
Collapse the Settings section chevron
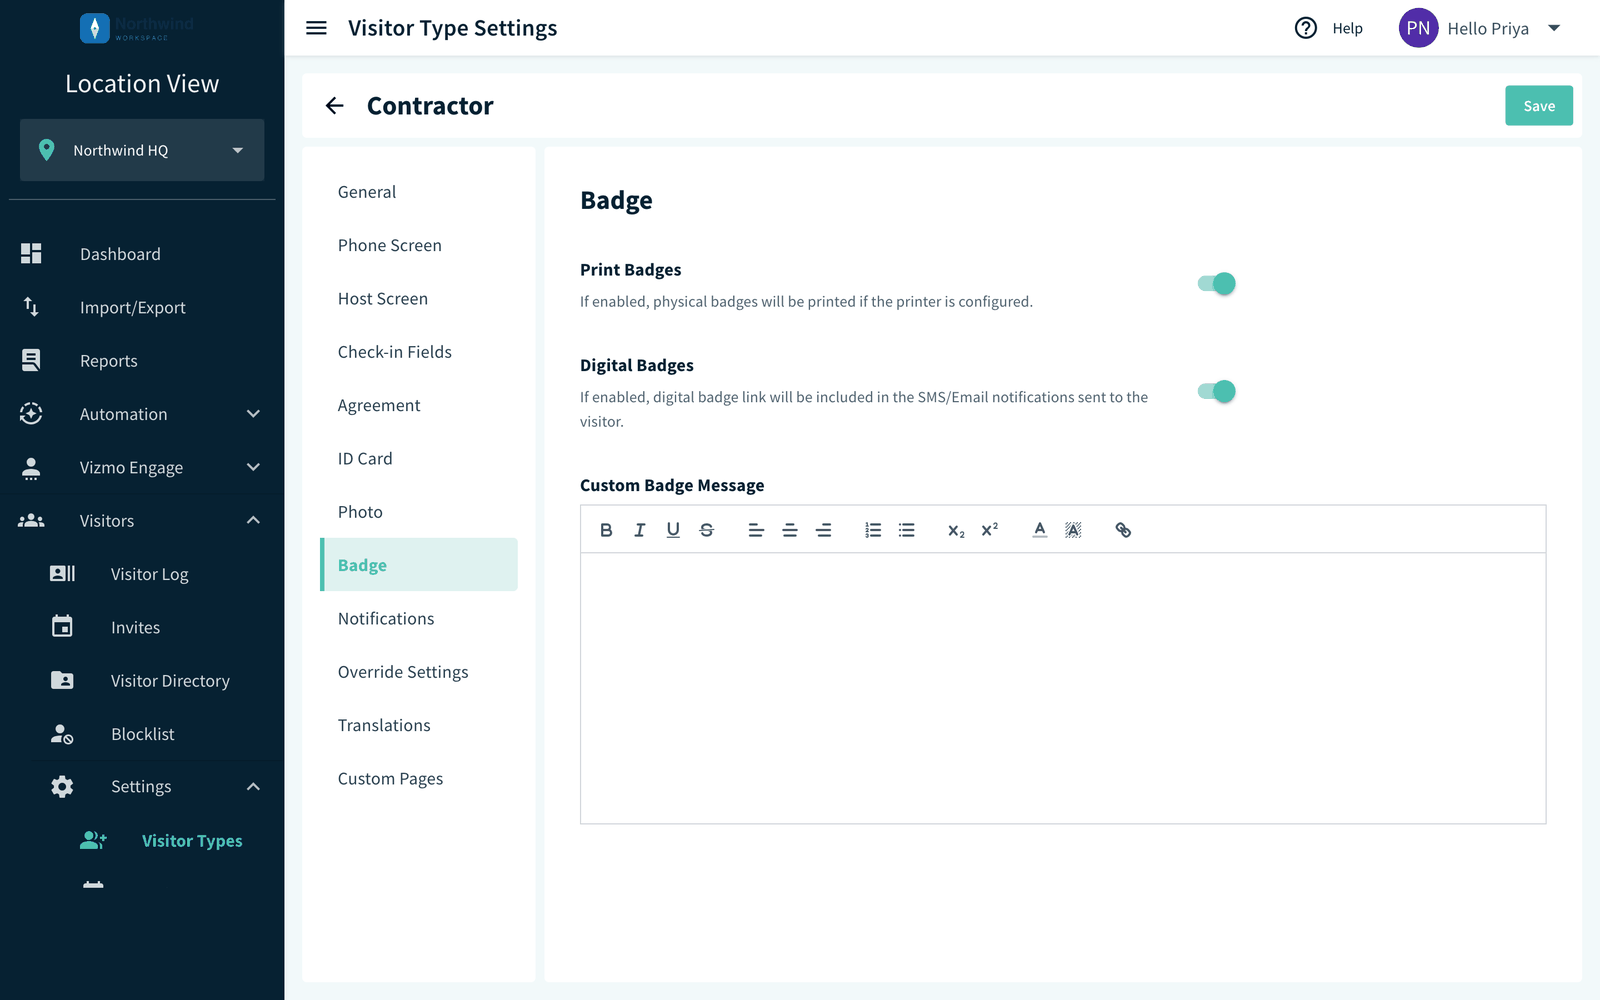click(253, 787)
